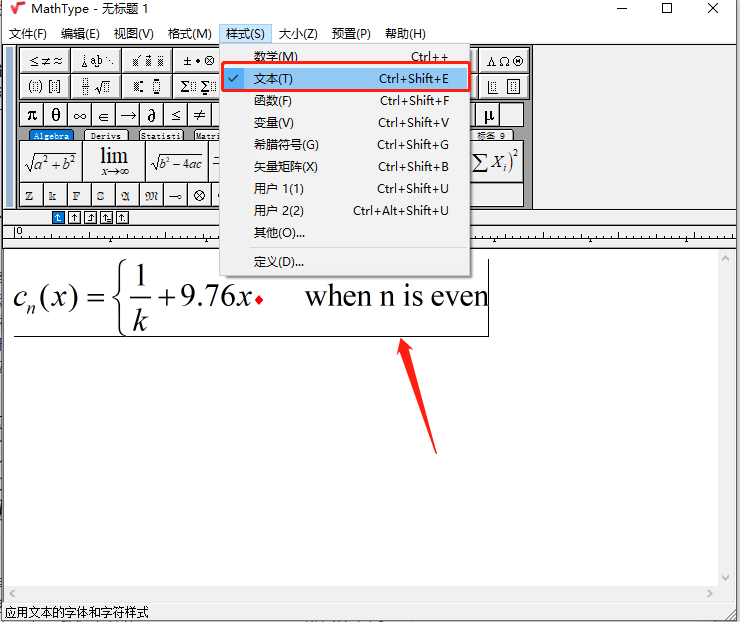Insert the multimap symbol (line with circle)
740x622 pixels.
tap(176, 195)
